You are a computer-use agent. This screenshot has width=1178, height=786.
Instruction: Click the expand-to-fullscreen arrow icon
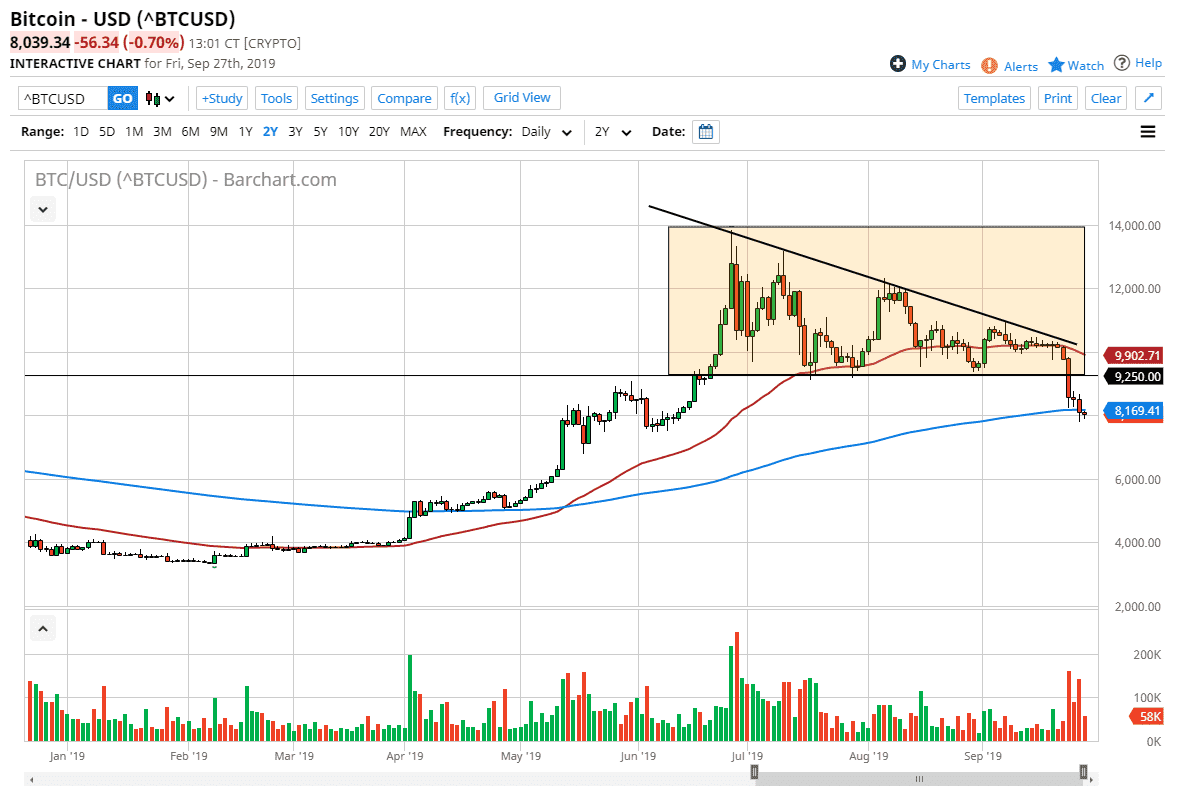point(1147,98)
